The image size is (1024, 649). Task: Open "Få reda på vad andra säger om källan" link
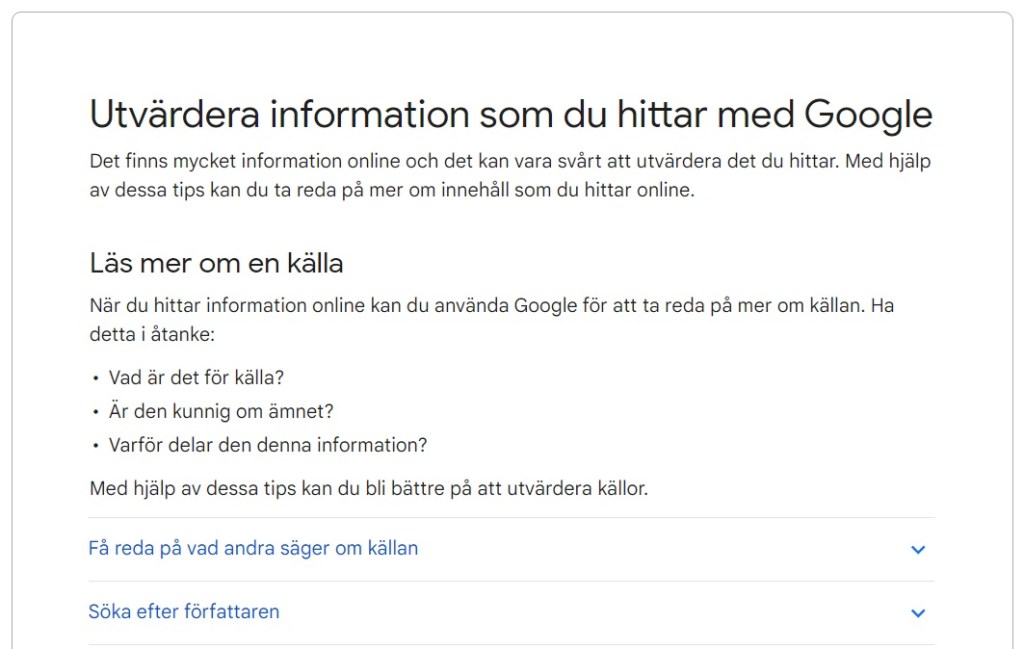pos(253,548)
